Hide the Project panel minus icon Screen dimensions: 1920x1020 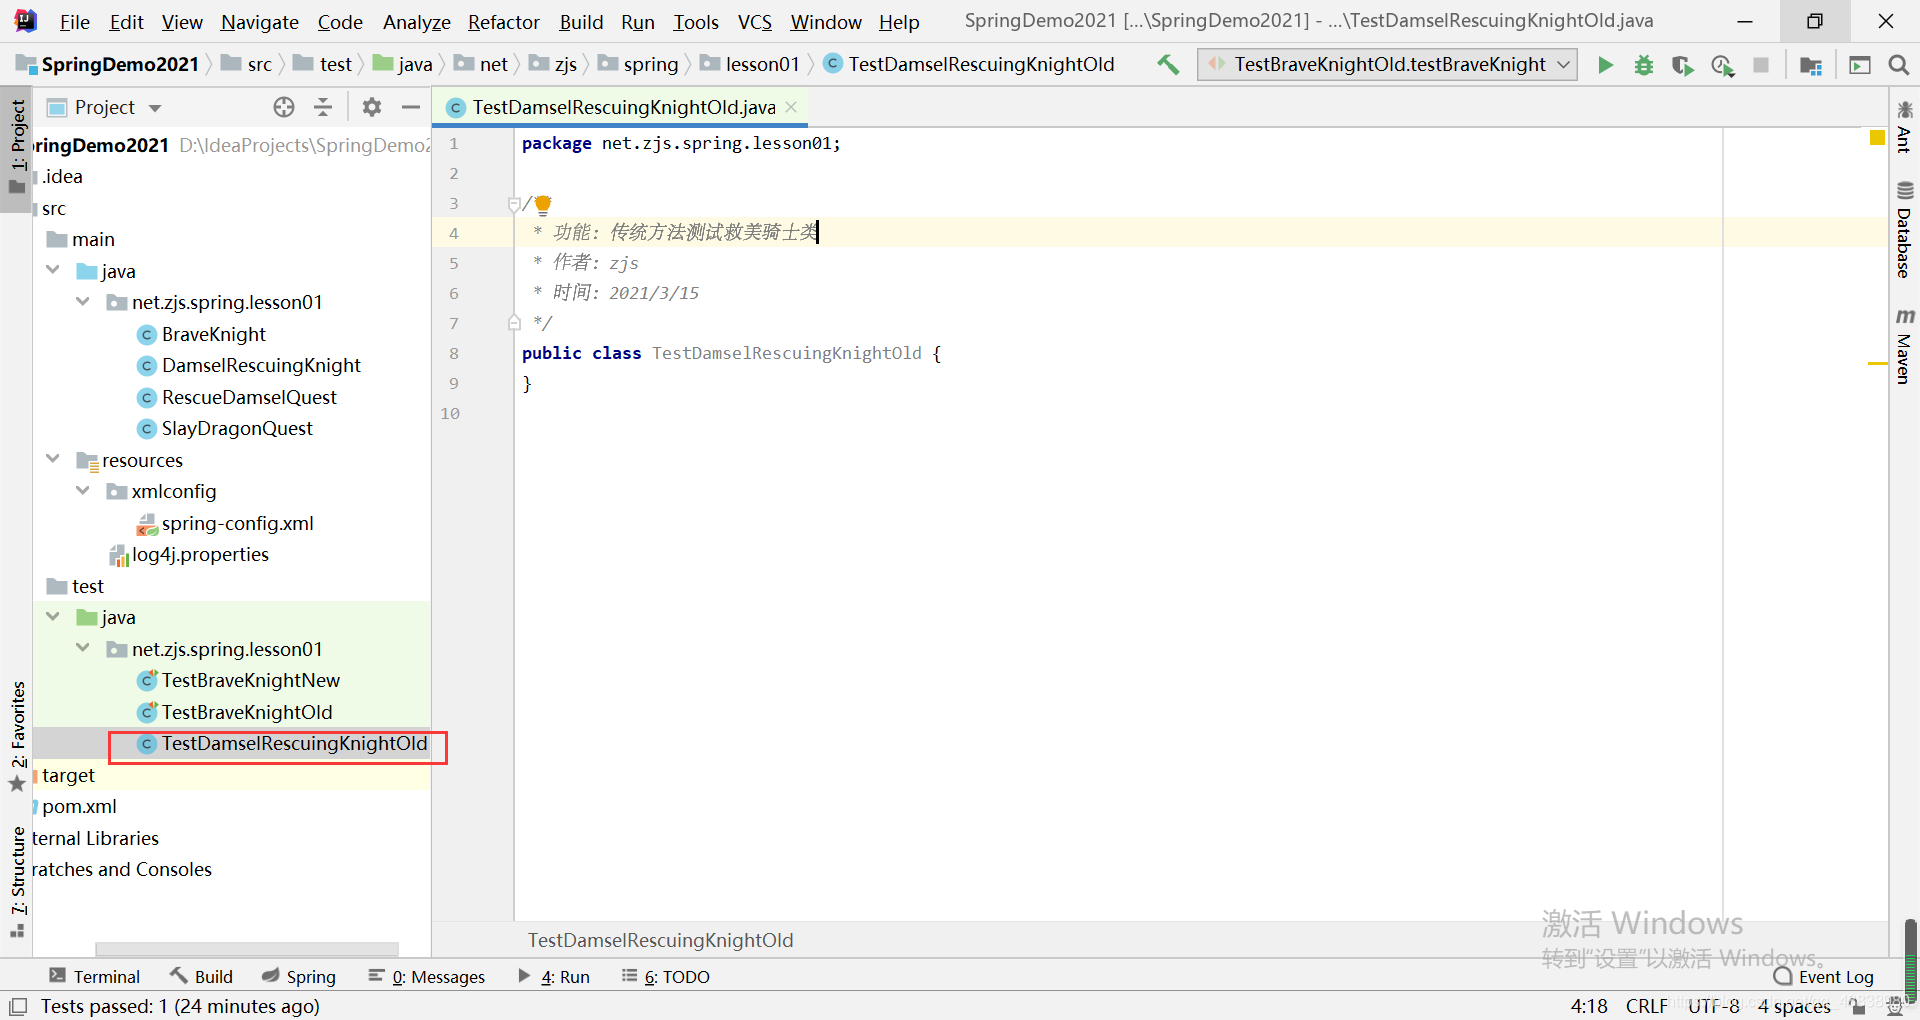click(410, 107)
